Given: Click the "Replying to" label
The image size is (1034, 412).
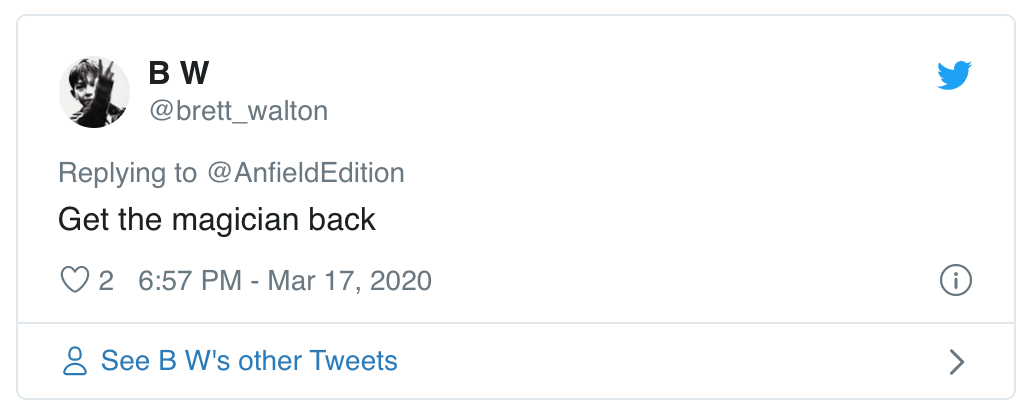Looking at the screenshot, I should click(128, 172).
